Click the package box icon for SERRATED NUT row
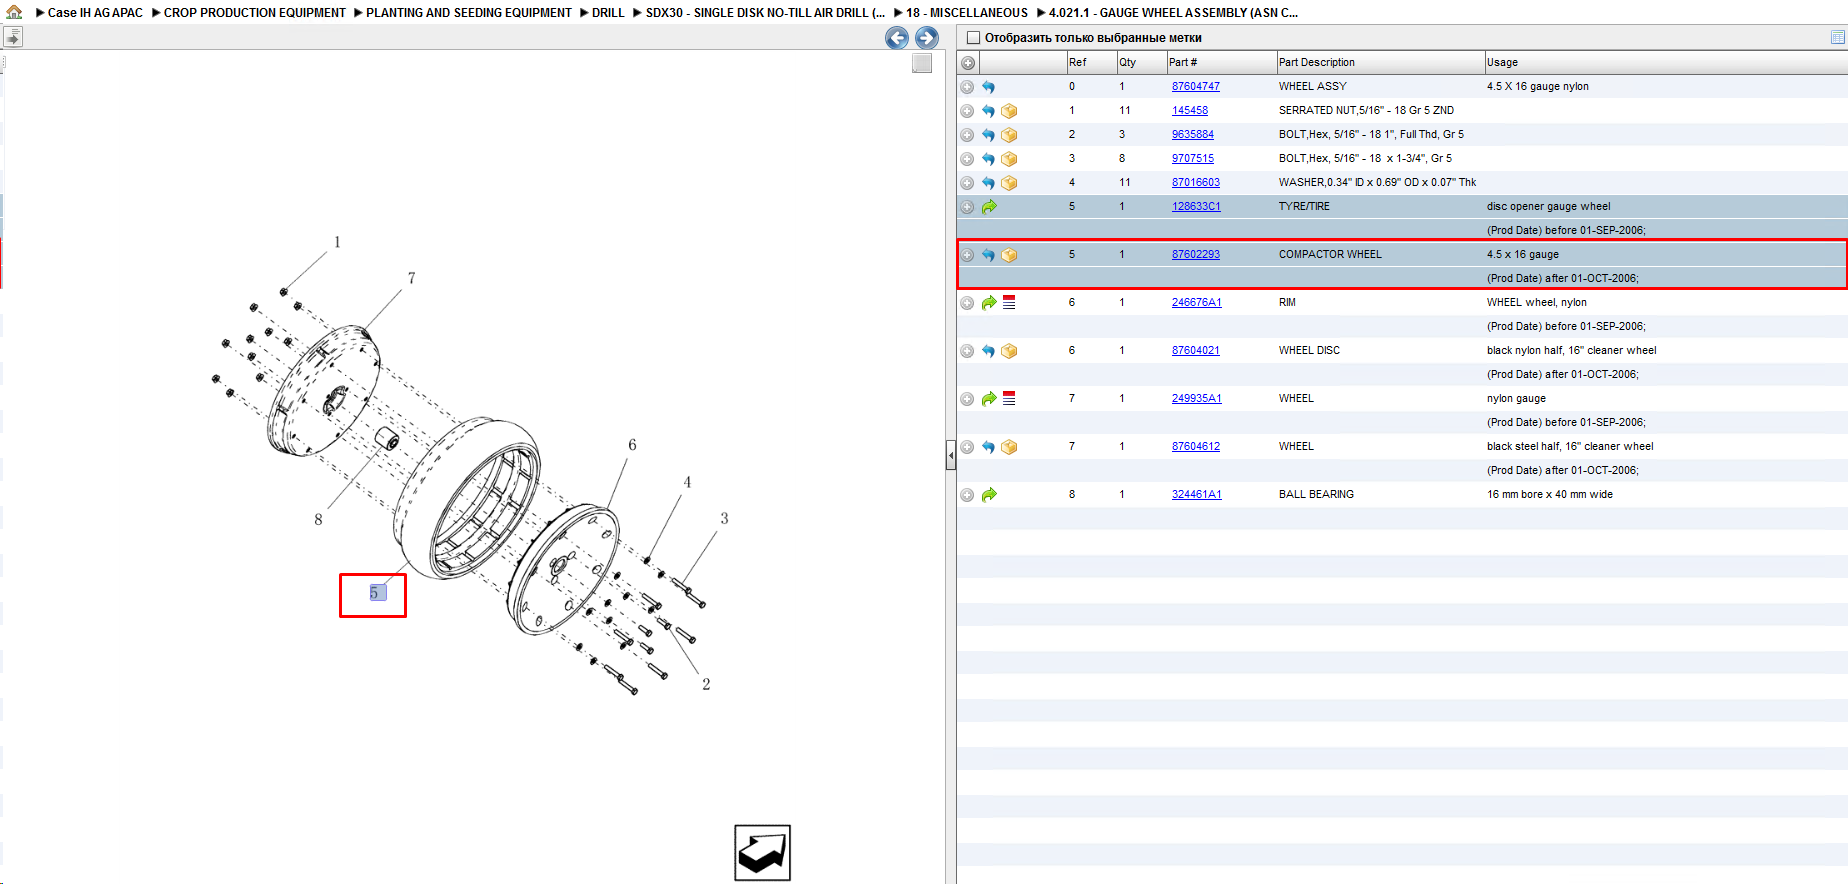Screen dimensions: 1848x884 (x=1009, y=111)
